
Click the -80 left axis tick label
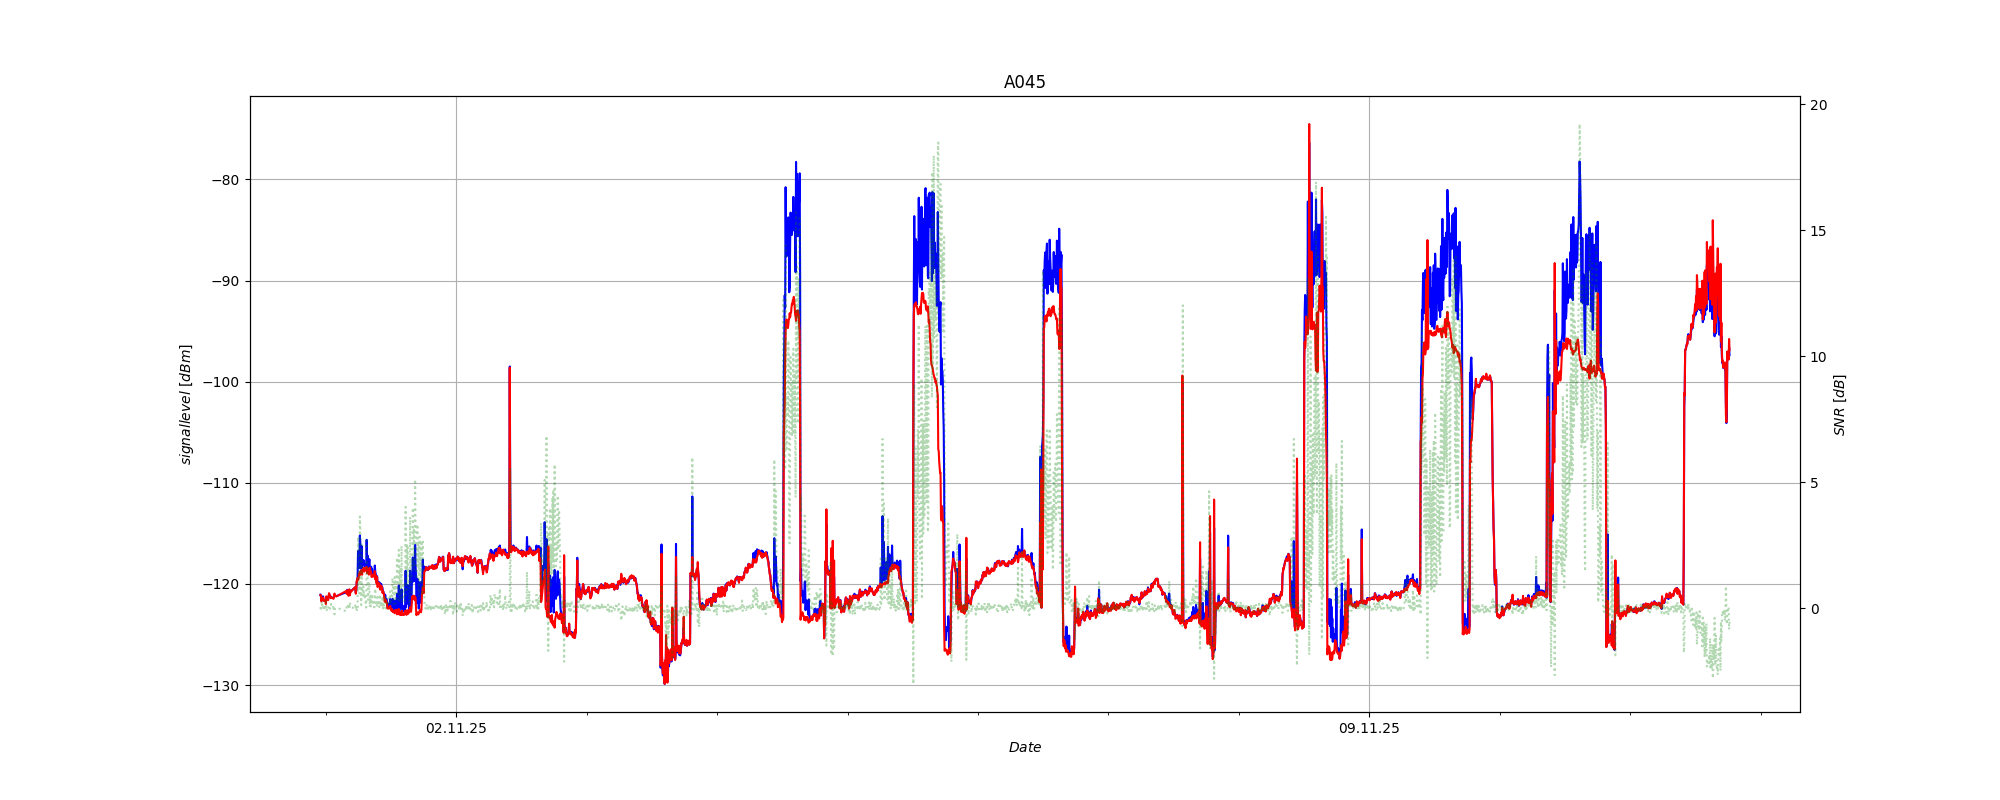point(225,180)
